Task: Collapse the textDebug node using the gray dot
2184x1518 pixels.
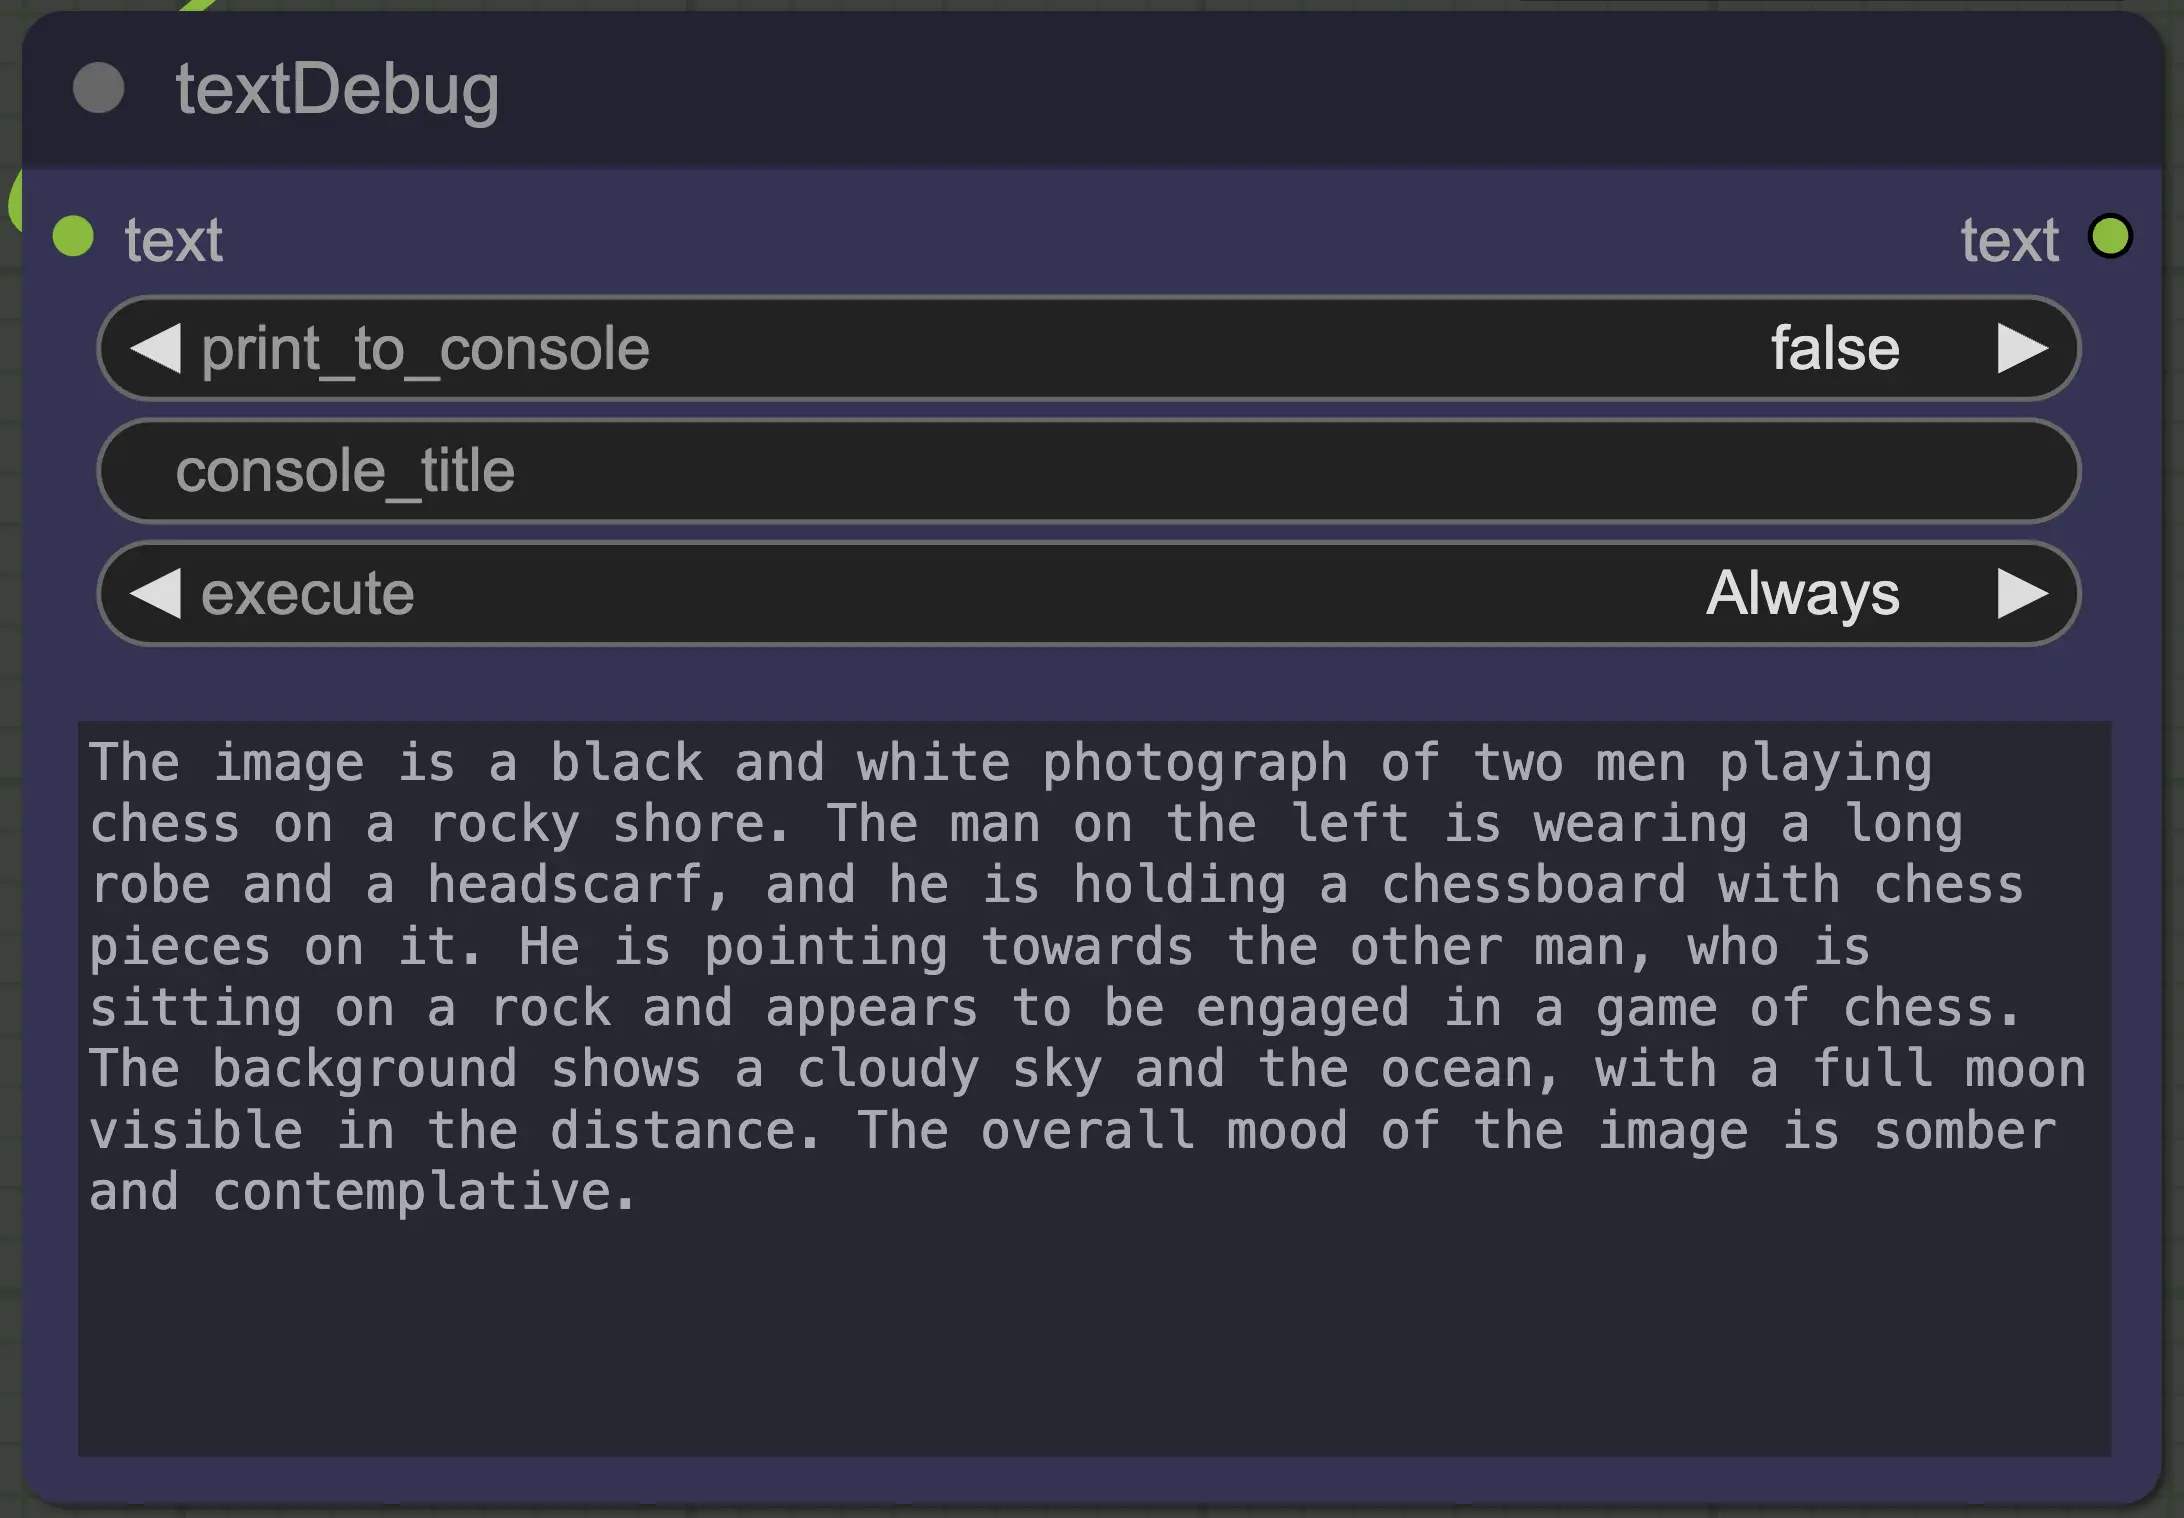Action: [98, 88]
